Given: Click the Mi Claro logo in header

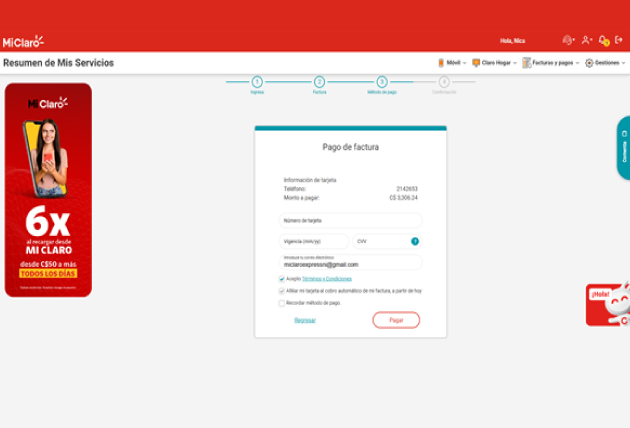Looking at the screenshot, I should pyautogui.click(x=23, y=41).
